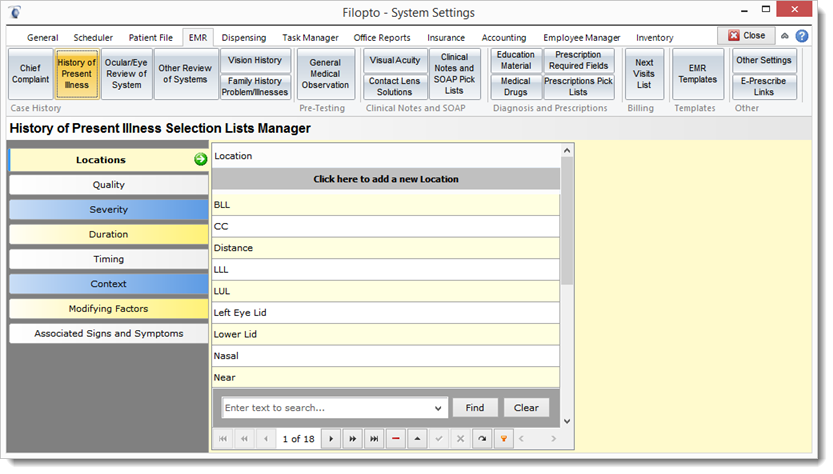
Task: Open Prescriptions Pick Lists
Action: (x=579, y=87)
